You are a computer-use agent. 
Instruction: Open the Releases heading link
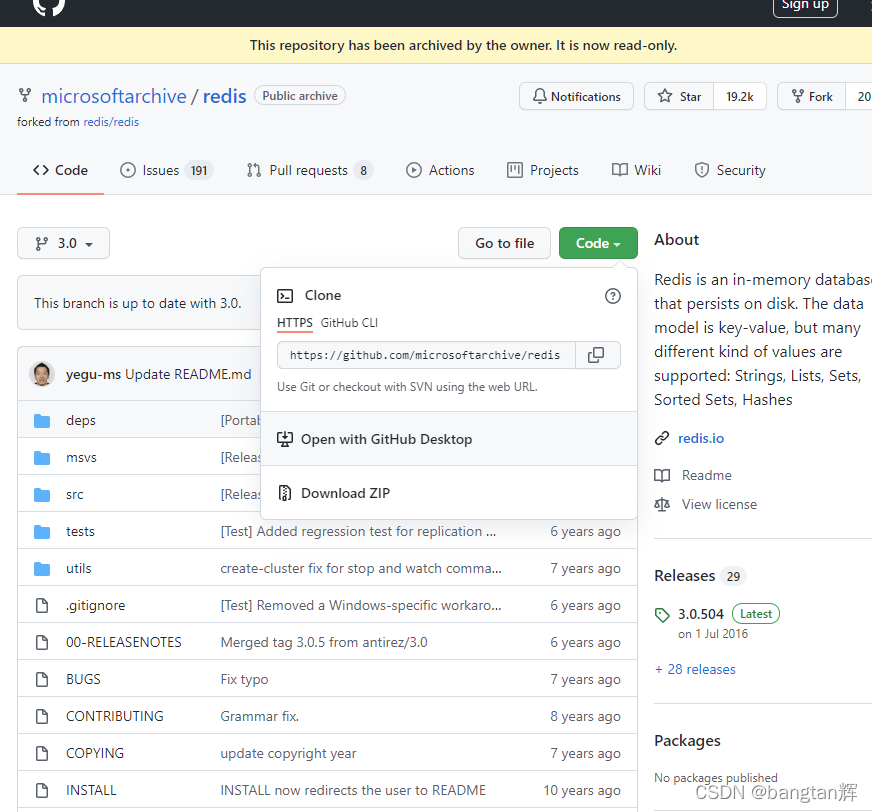pos(685,576)
